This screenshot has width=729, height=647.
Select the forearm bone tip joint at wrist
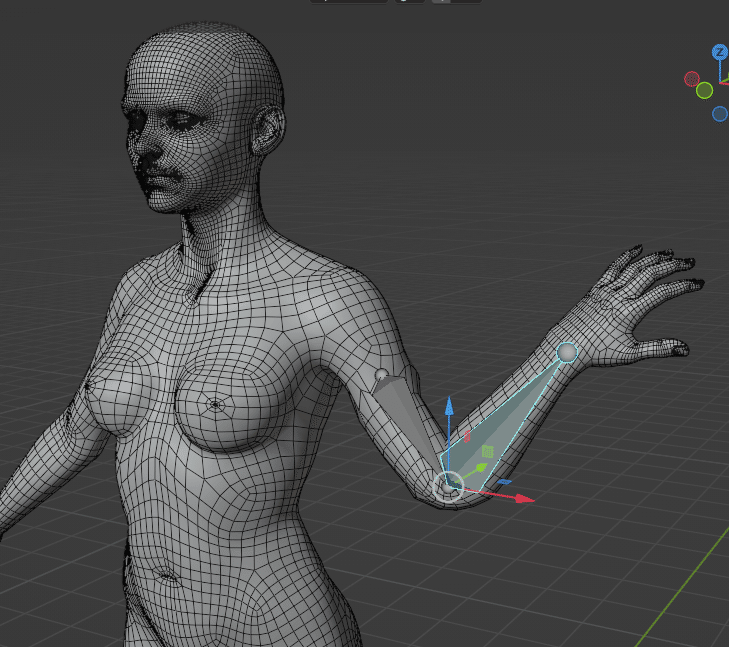(567, 353)
